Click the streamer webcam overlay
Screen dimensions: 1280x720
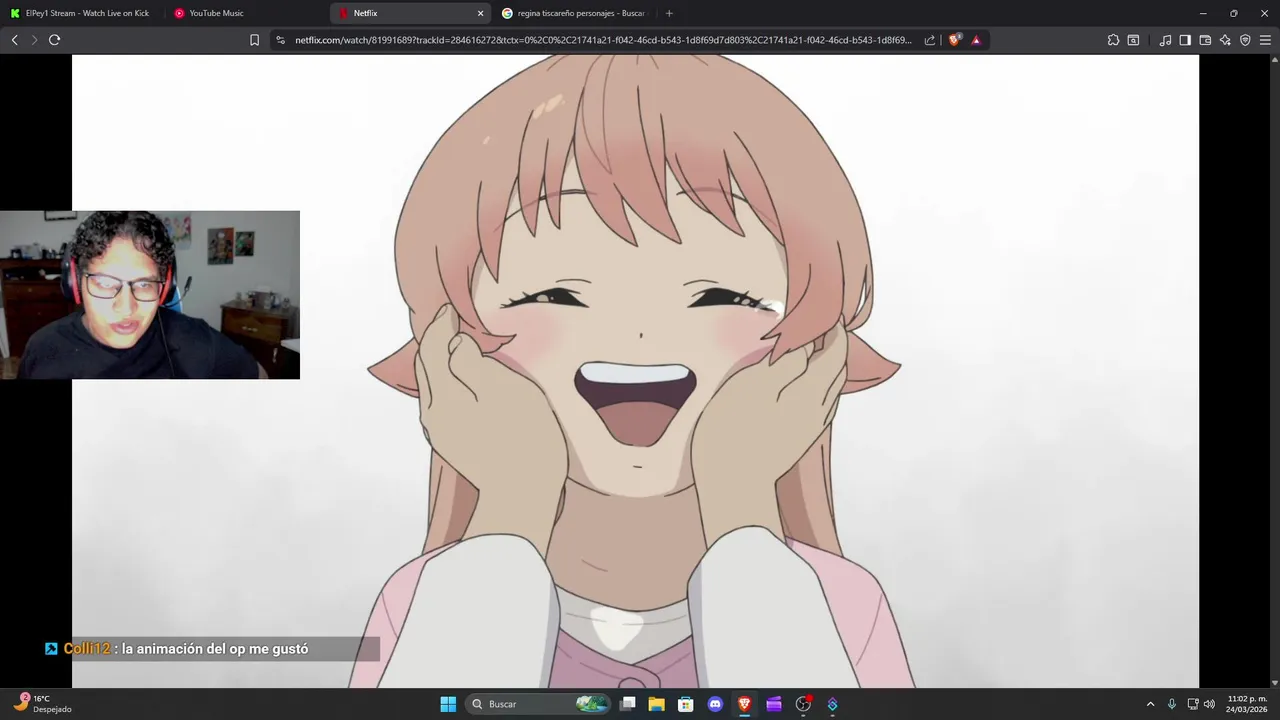(x=150, y=295)
